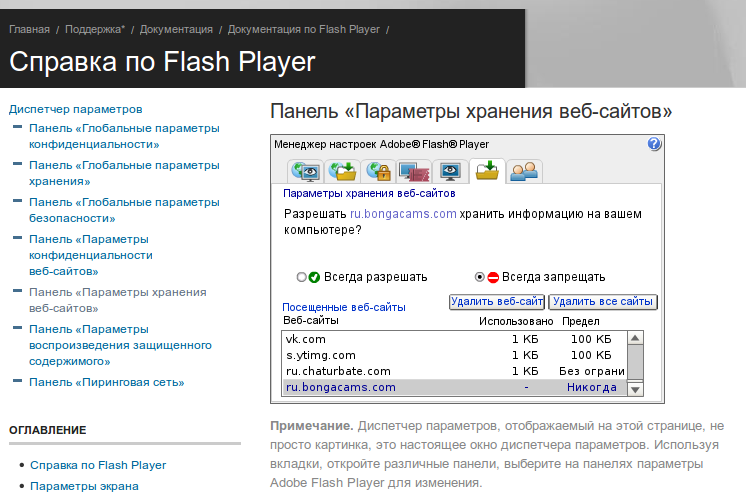This screenshot has width=746, height=498.
Task: Click the 'Посещенные веб-сайты' label
Action: tap(344, 307)
